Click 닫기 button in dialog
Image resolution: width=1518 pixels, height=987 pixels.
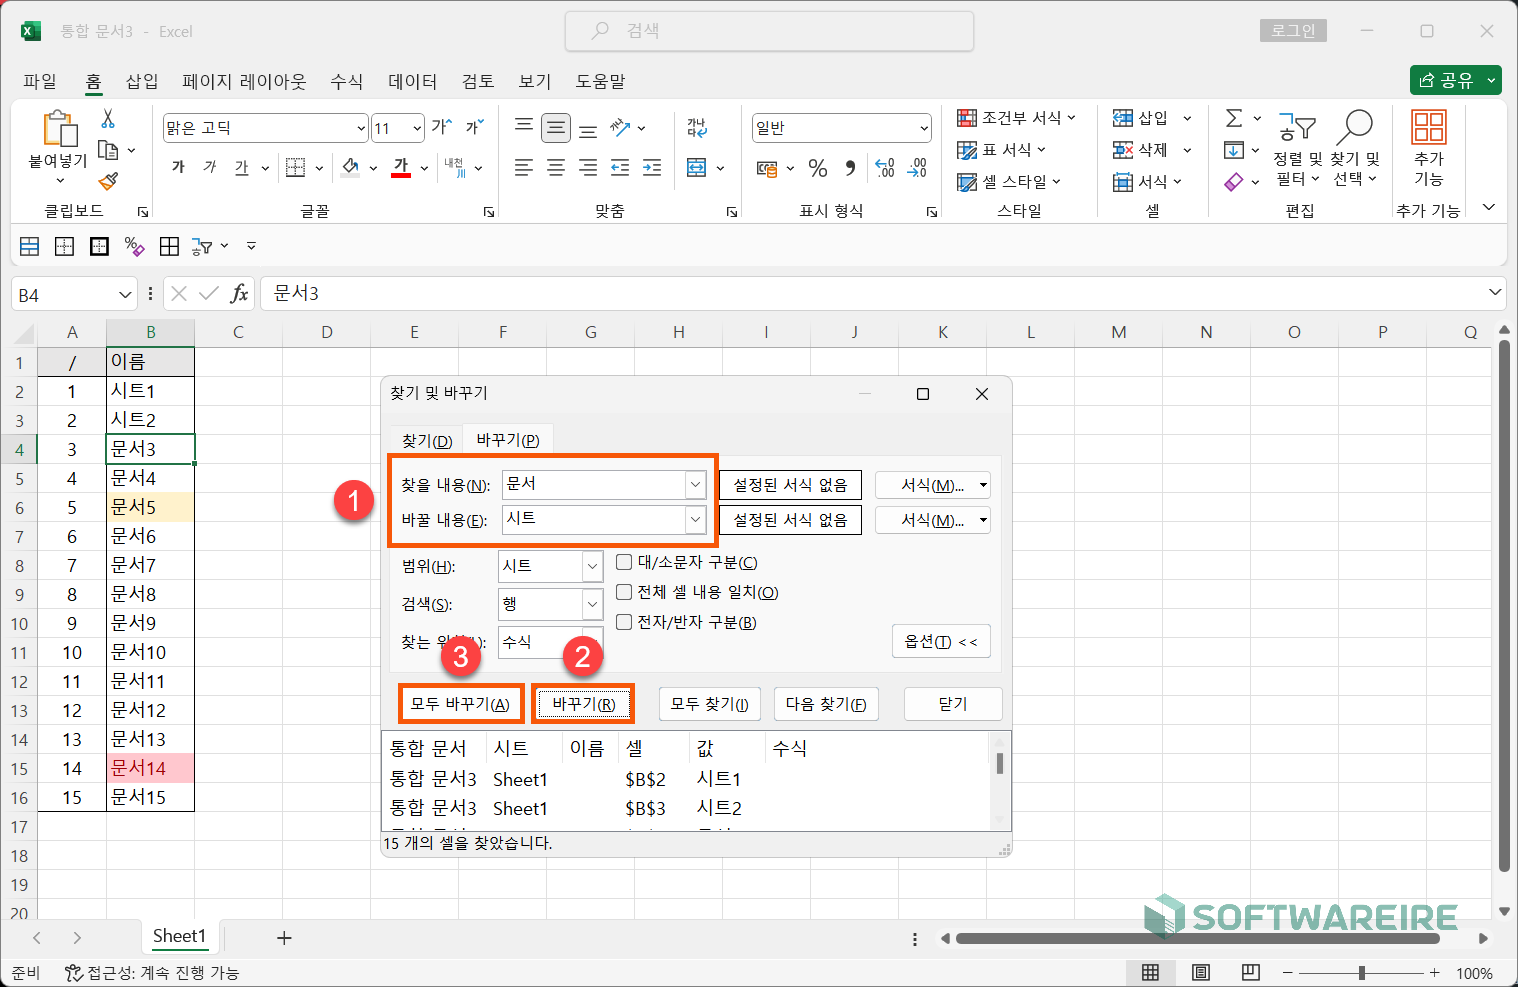[x=953, y=704]
